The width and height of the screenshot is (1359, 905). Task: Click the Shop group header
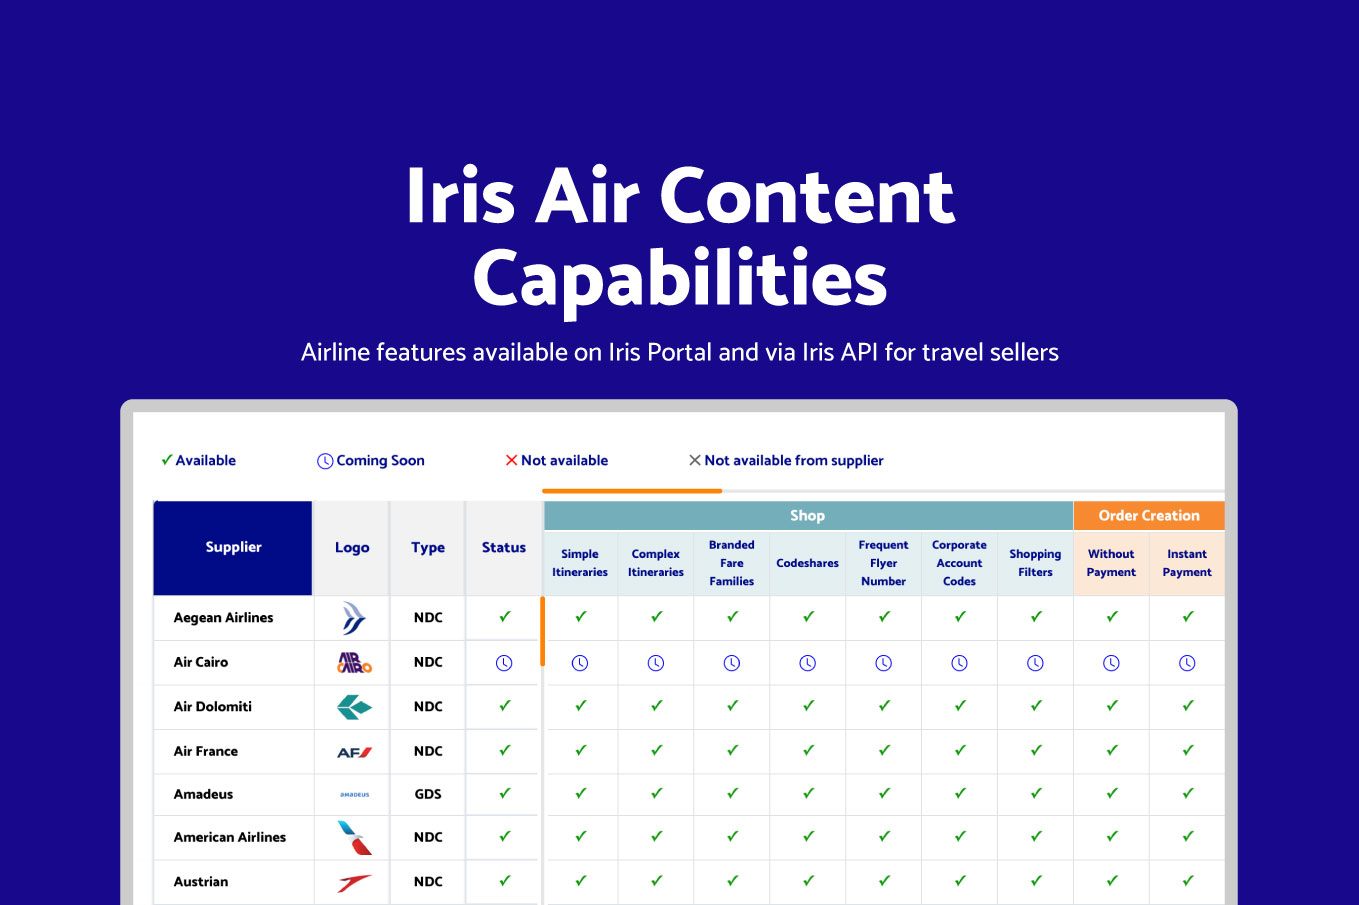[x=808, y=516]
